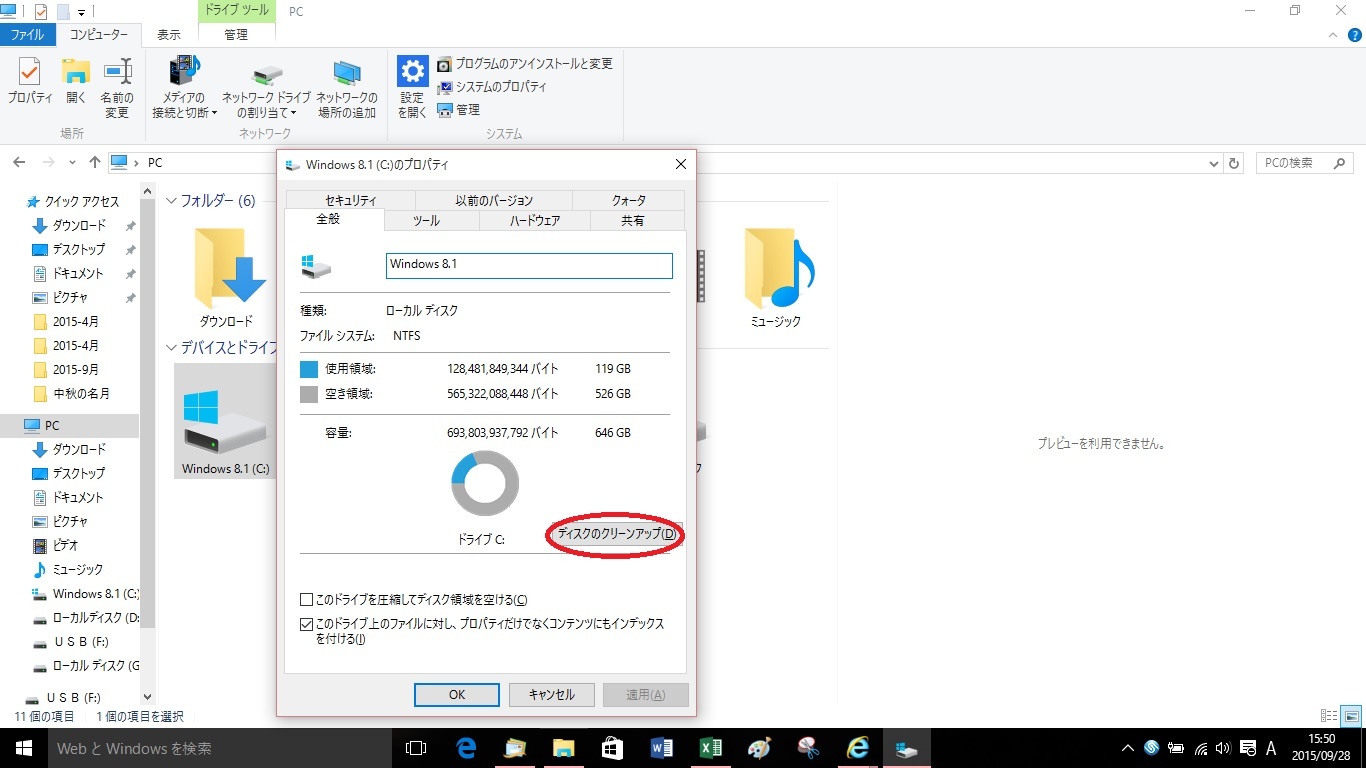Open Snipping Tool from the taskbar

pos(808,748)
